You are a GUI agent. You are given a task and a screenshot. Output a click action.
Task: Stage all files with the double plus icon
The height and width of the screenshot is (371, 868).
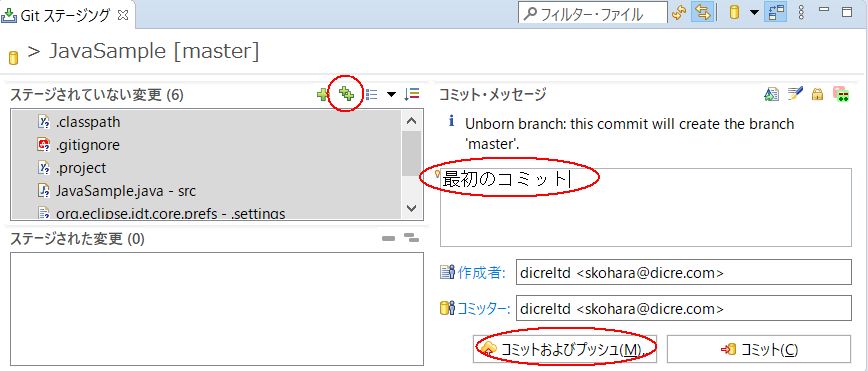point(347,94)
